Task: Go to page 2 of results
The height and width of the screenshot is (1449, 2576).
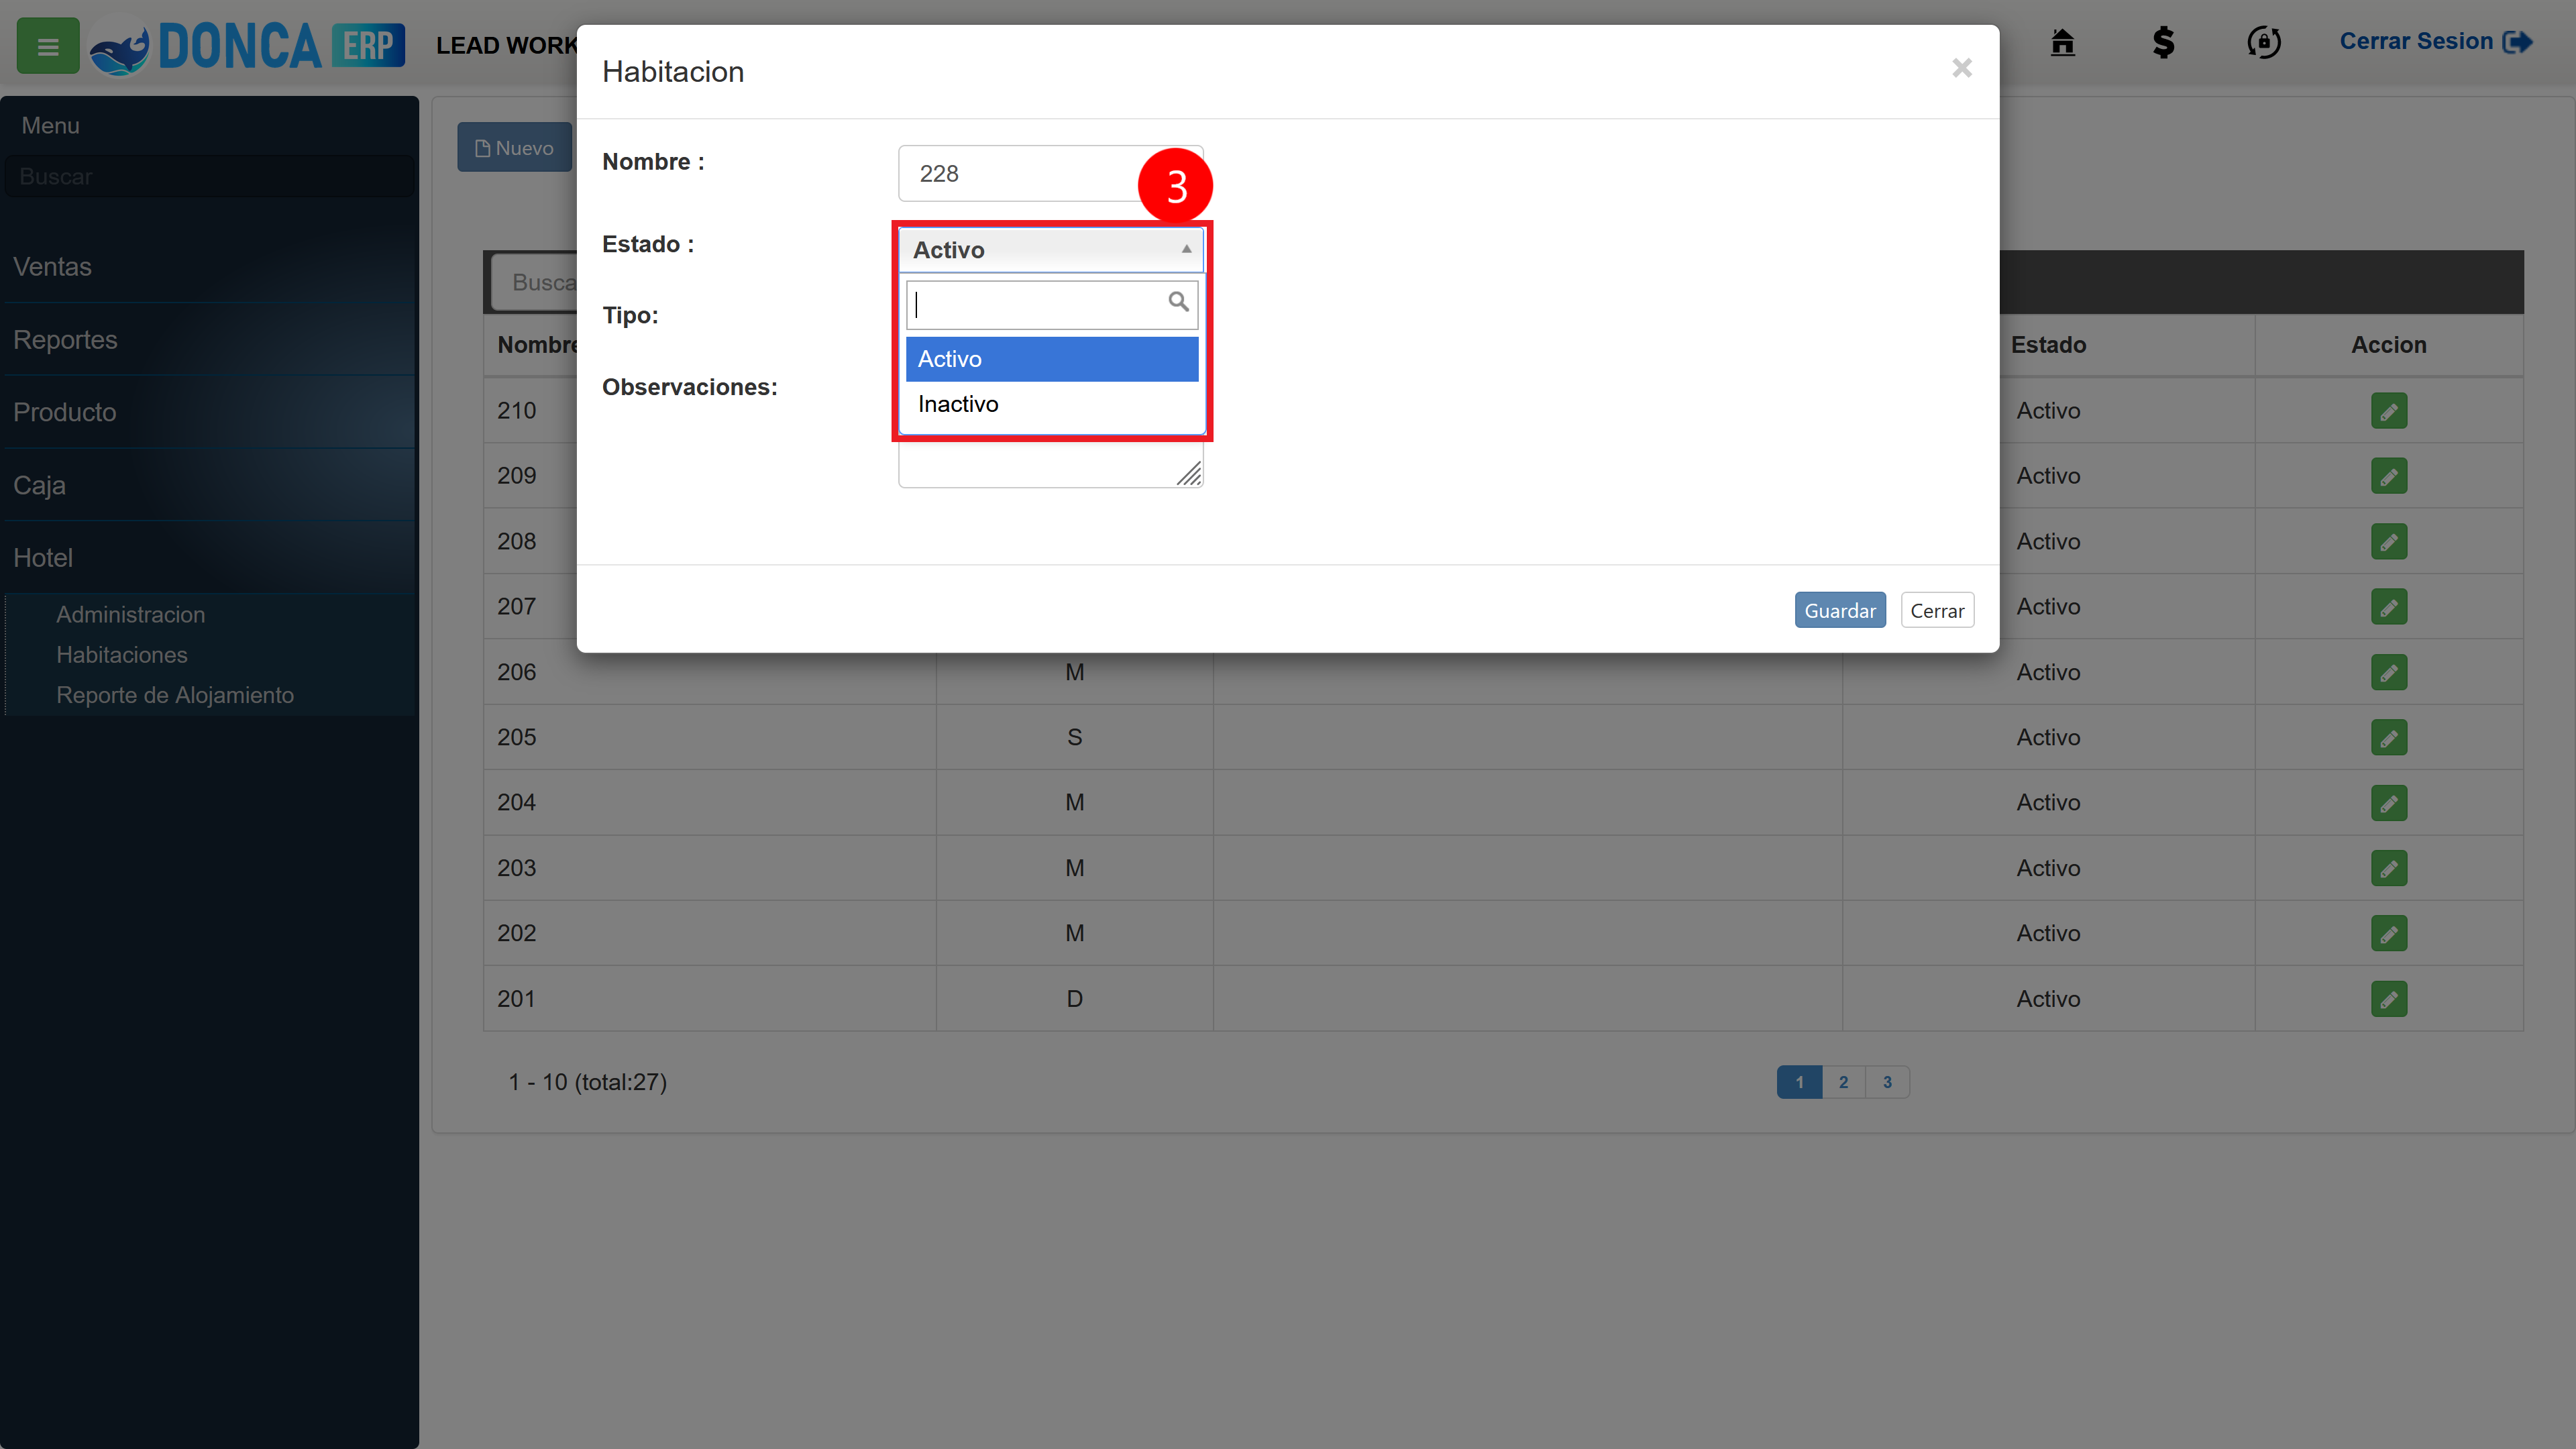Action: click(x=1843, y=1082)
